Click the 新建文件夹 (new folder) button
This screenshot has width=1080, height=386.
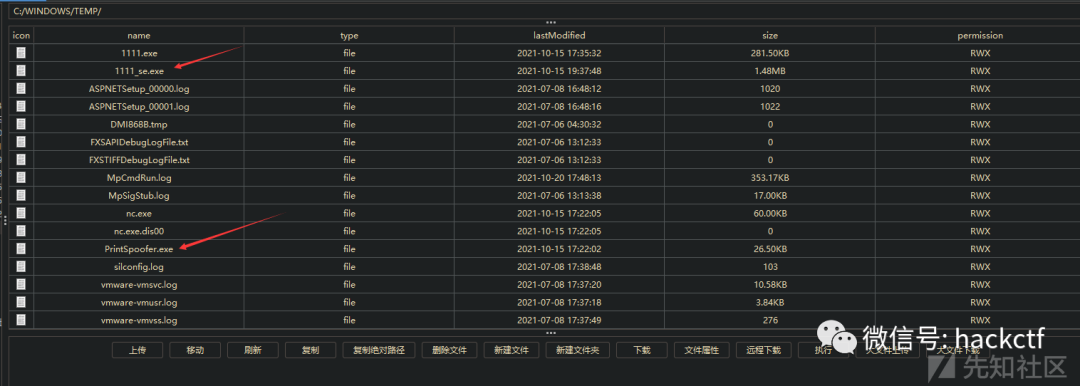click(578, 350)
